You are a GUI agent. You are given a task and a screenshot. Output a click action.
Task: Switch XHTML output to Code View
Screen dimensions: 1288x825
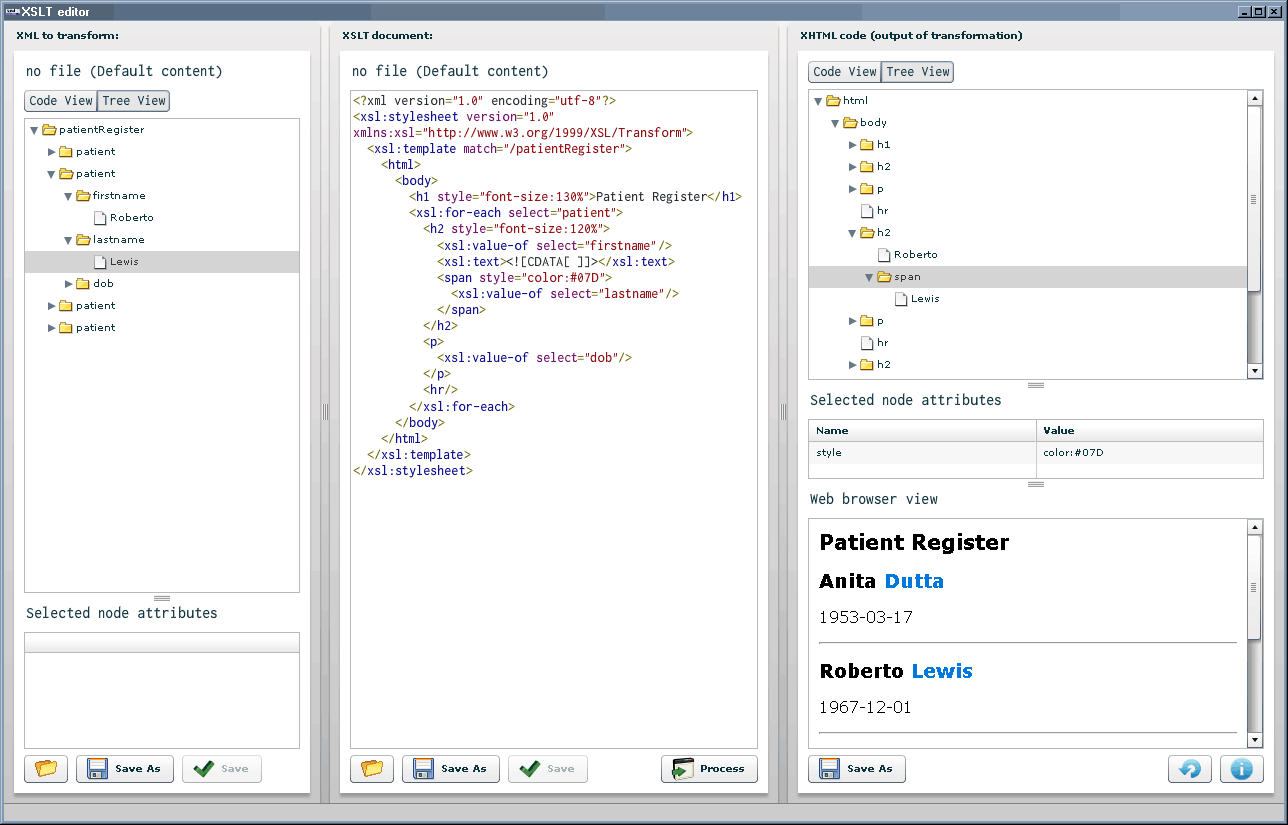(845, 72)
